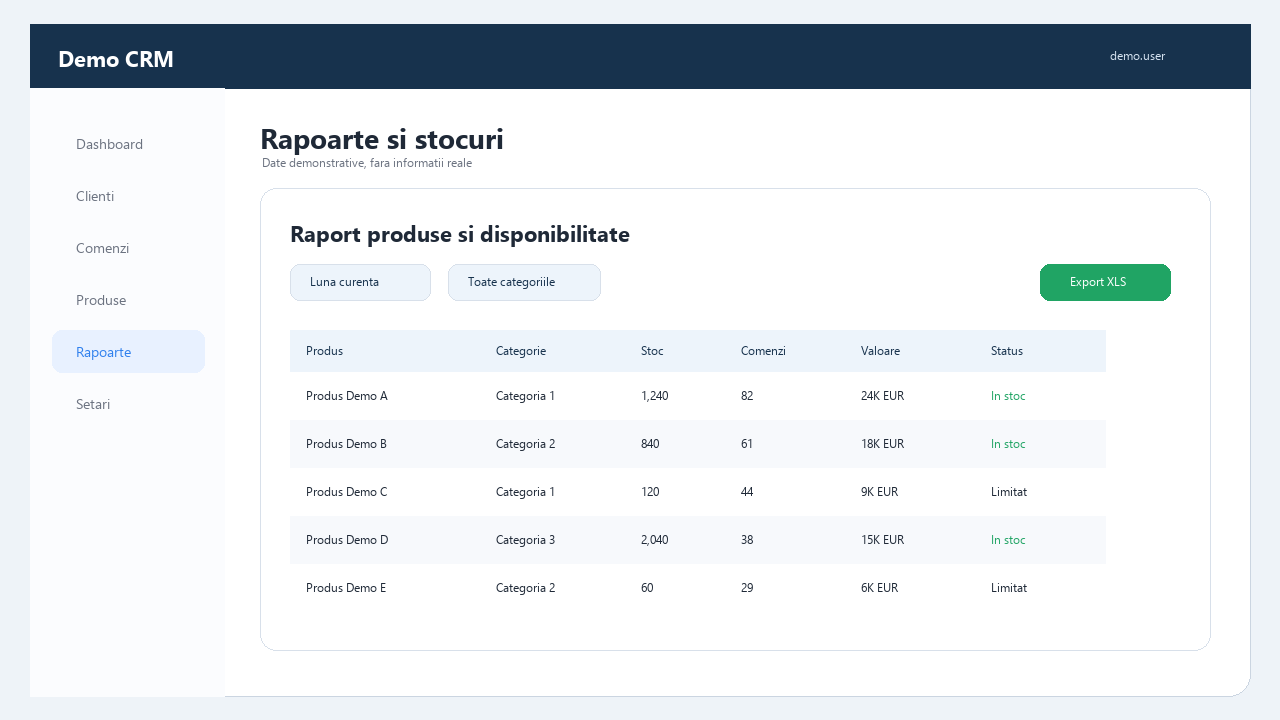Select the Produs Demo A row name
The image size is (1280, 720).
click(347, 396)
